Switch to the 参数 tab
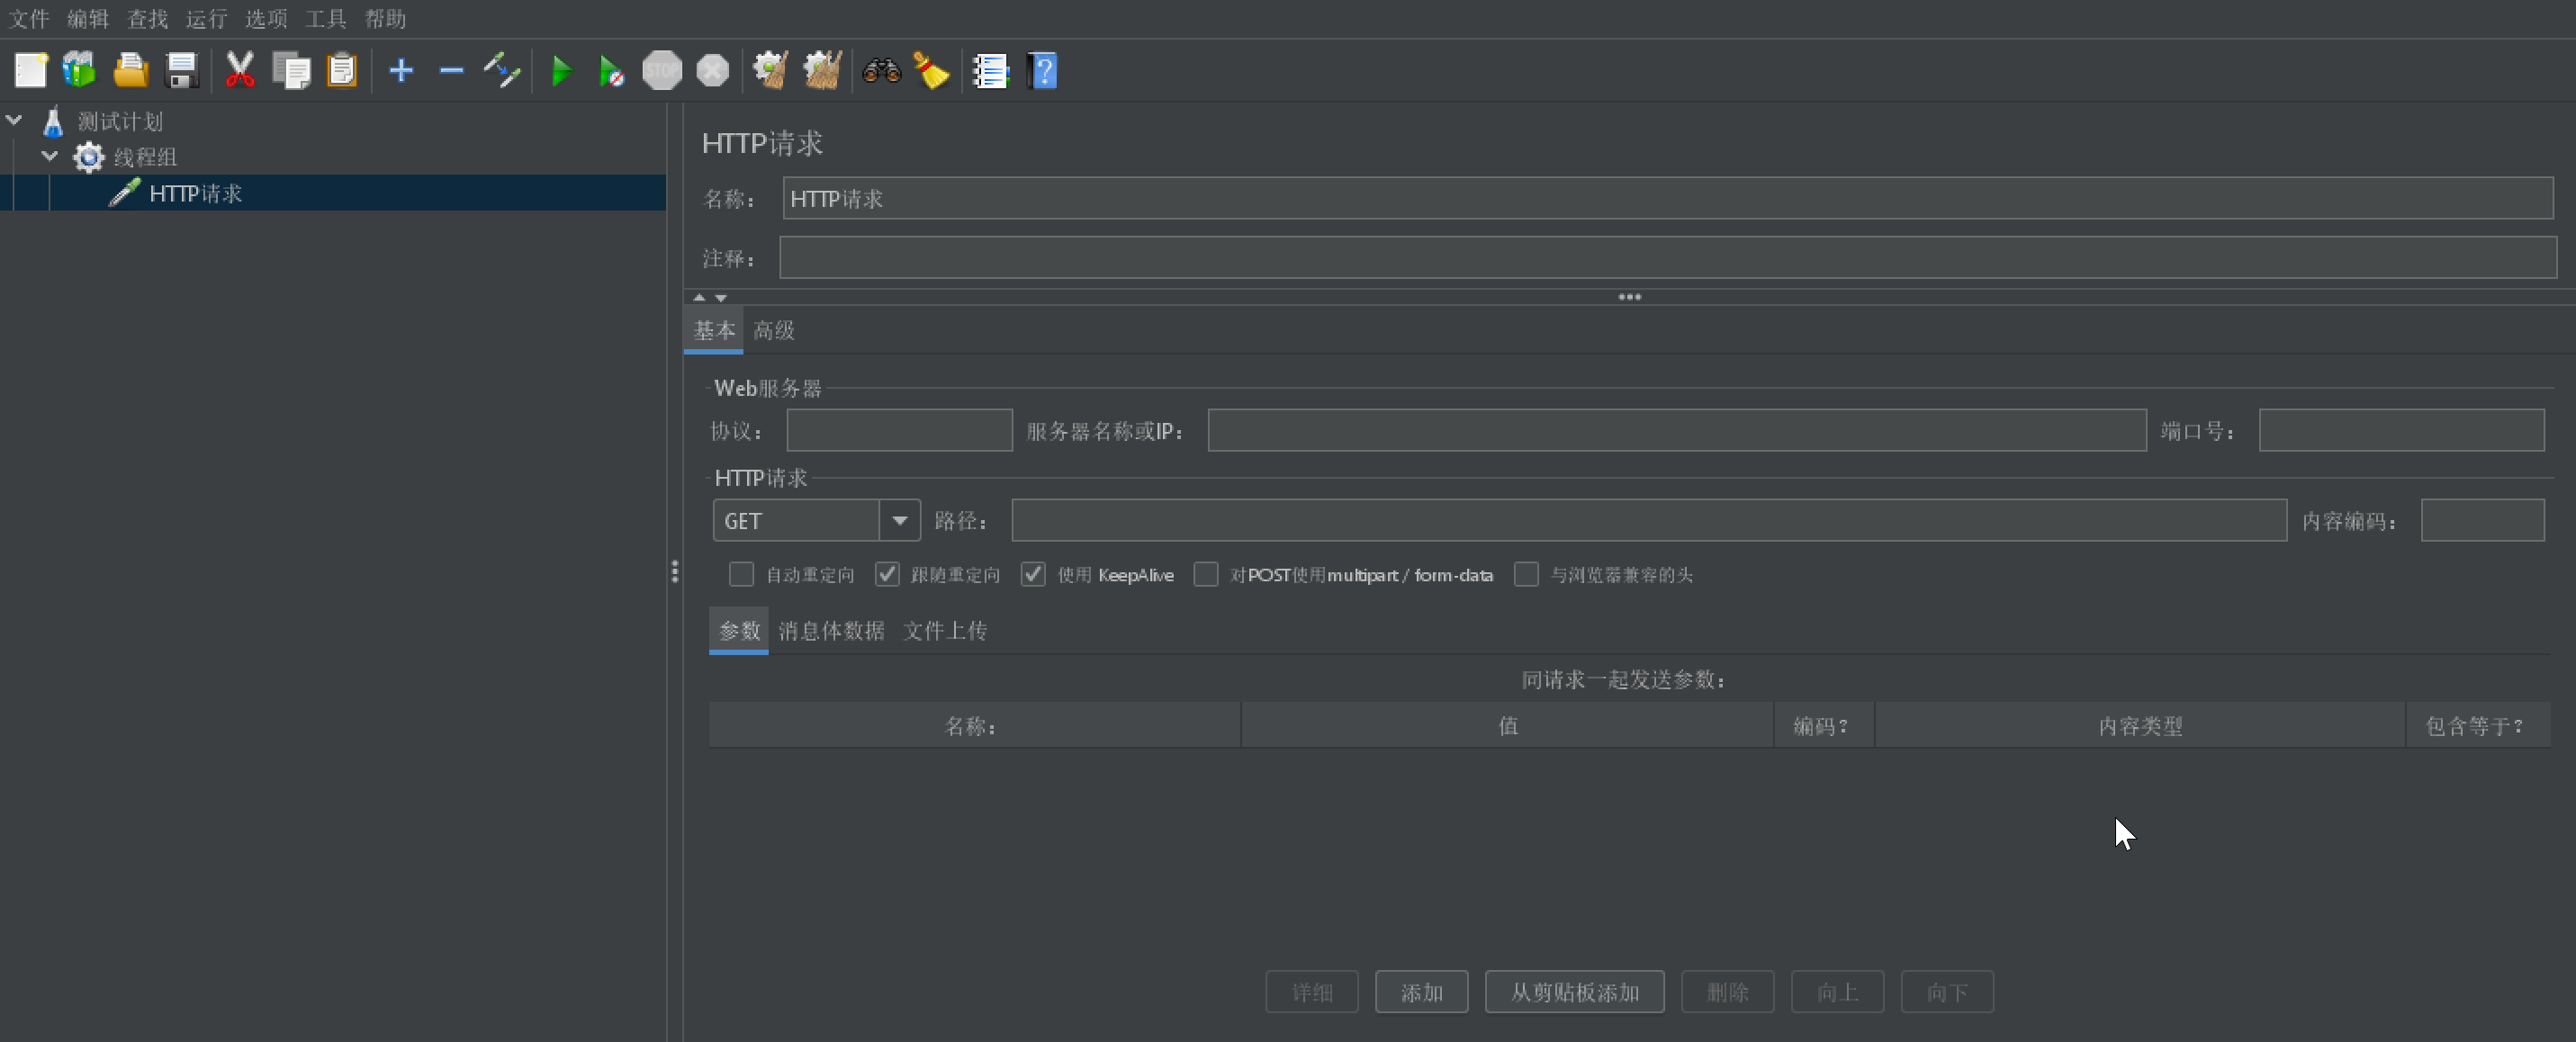The image size is (2576, 1042). [739, 630]
